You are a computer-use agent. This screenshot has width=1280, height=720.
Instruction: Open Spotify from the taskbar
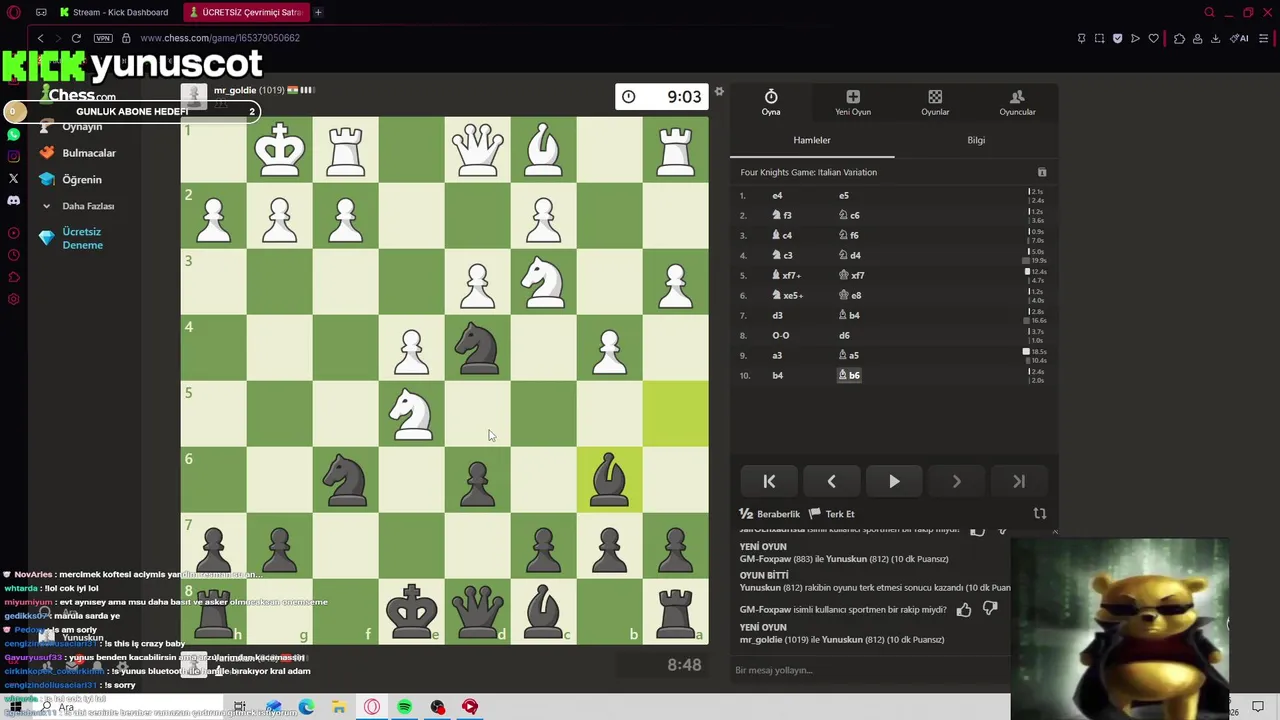pos(404,707)
